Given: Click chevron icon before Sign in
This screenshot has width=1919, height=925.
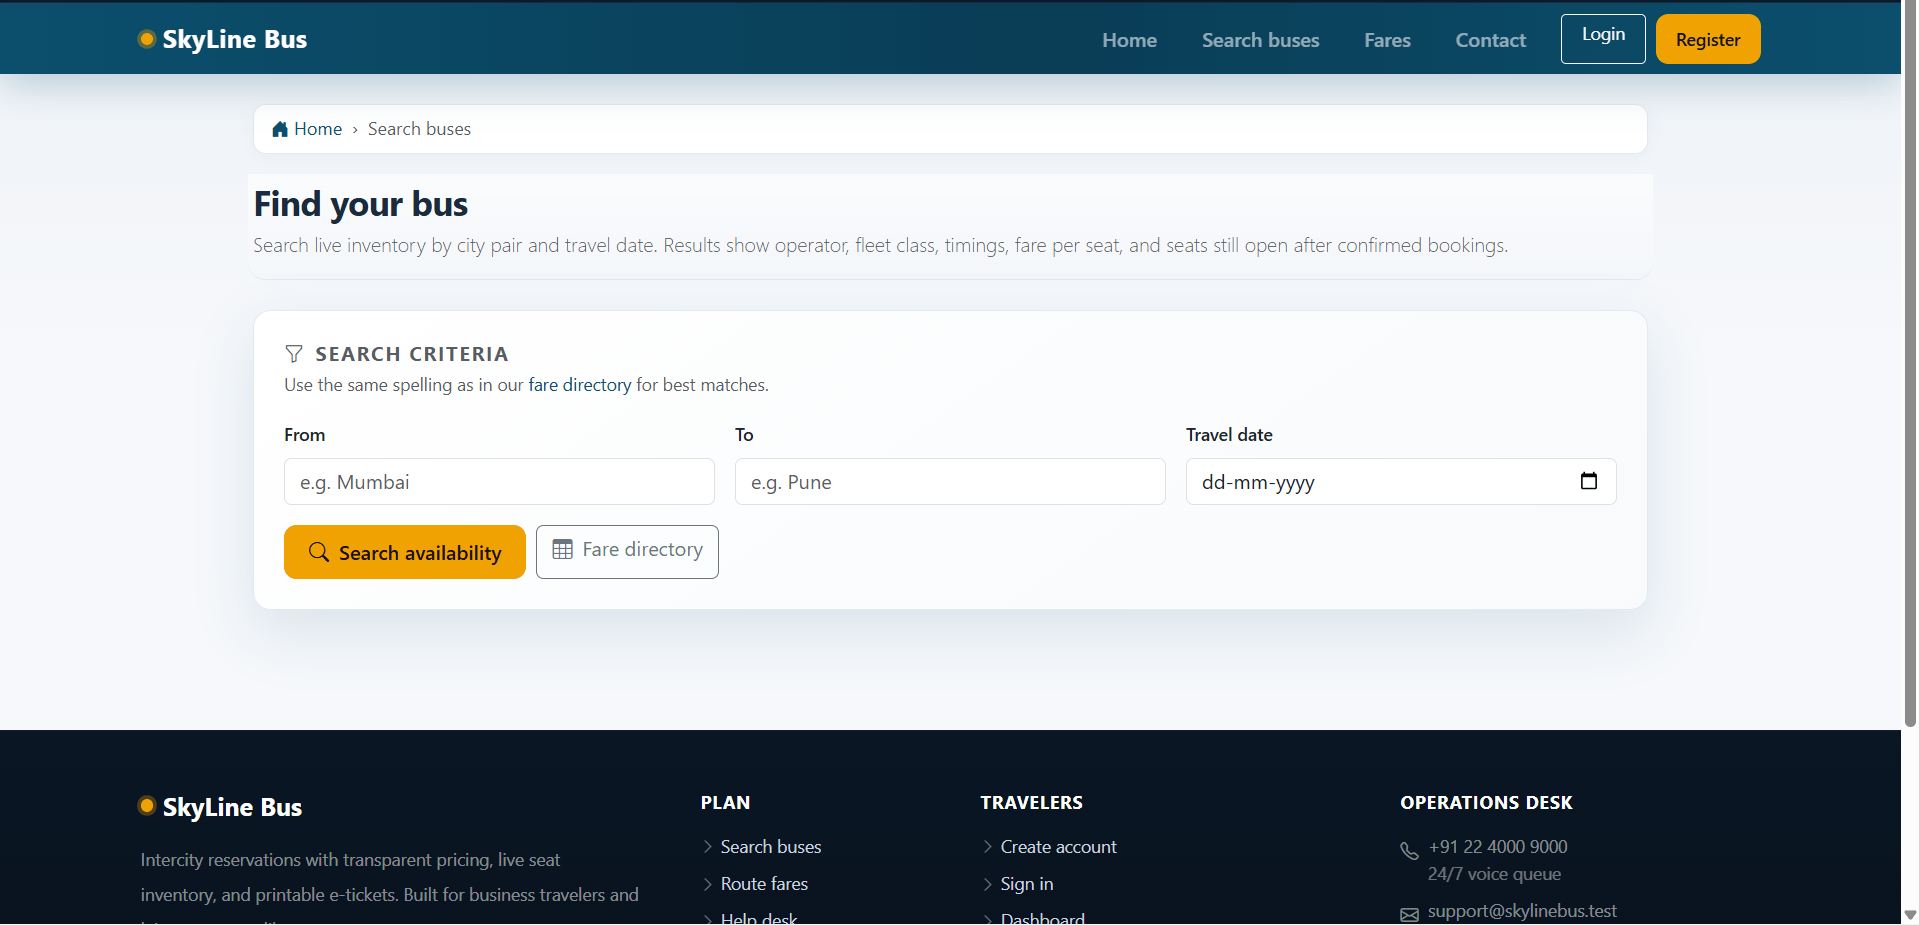Looking at the screenshot, I should 988,884.
